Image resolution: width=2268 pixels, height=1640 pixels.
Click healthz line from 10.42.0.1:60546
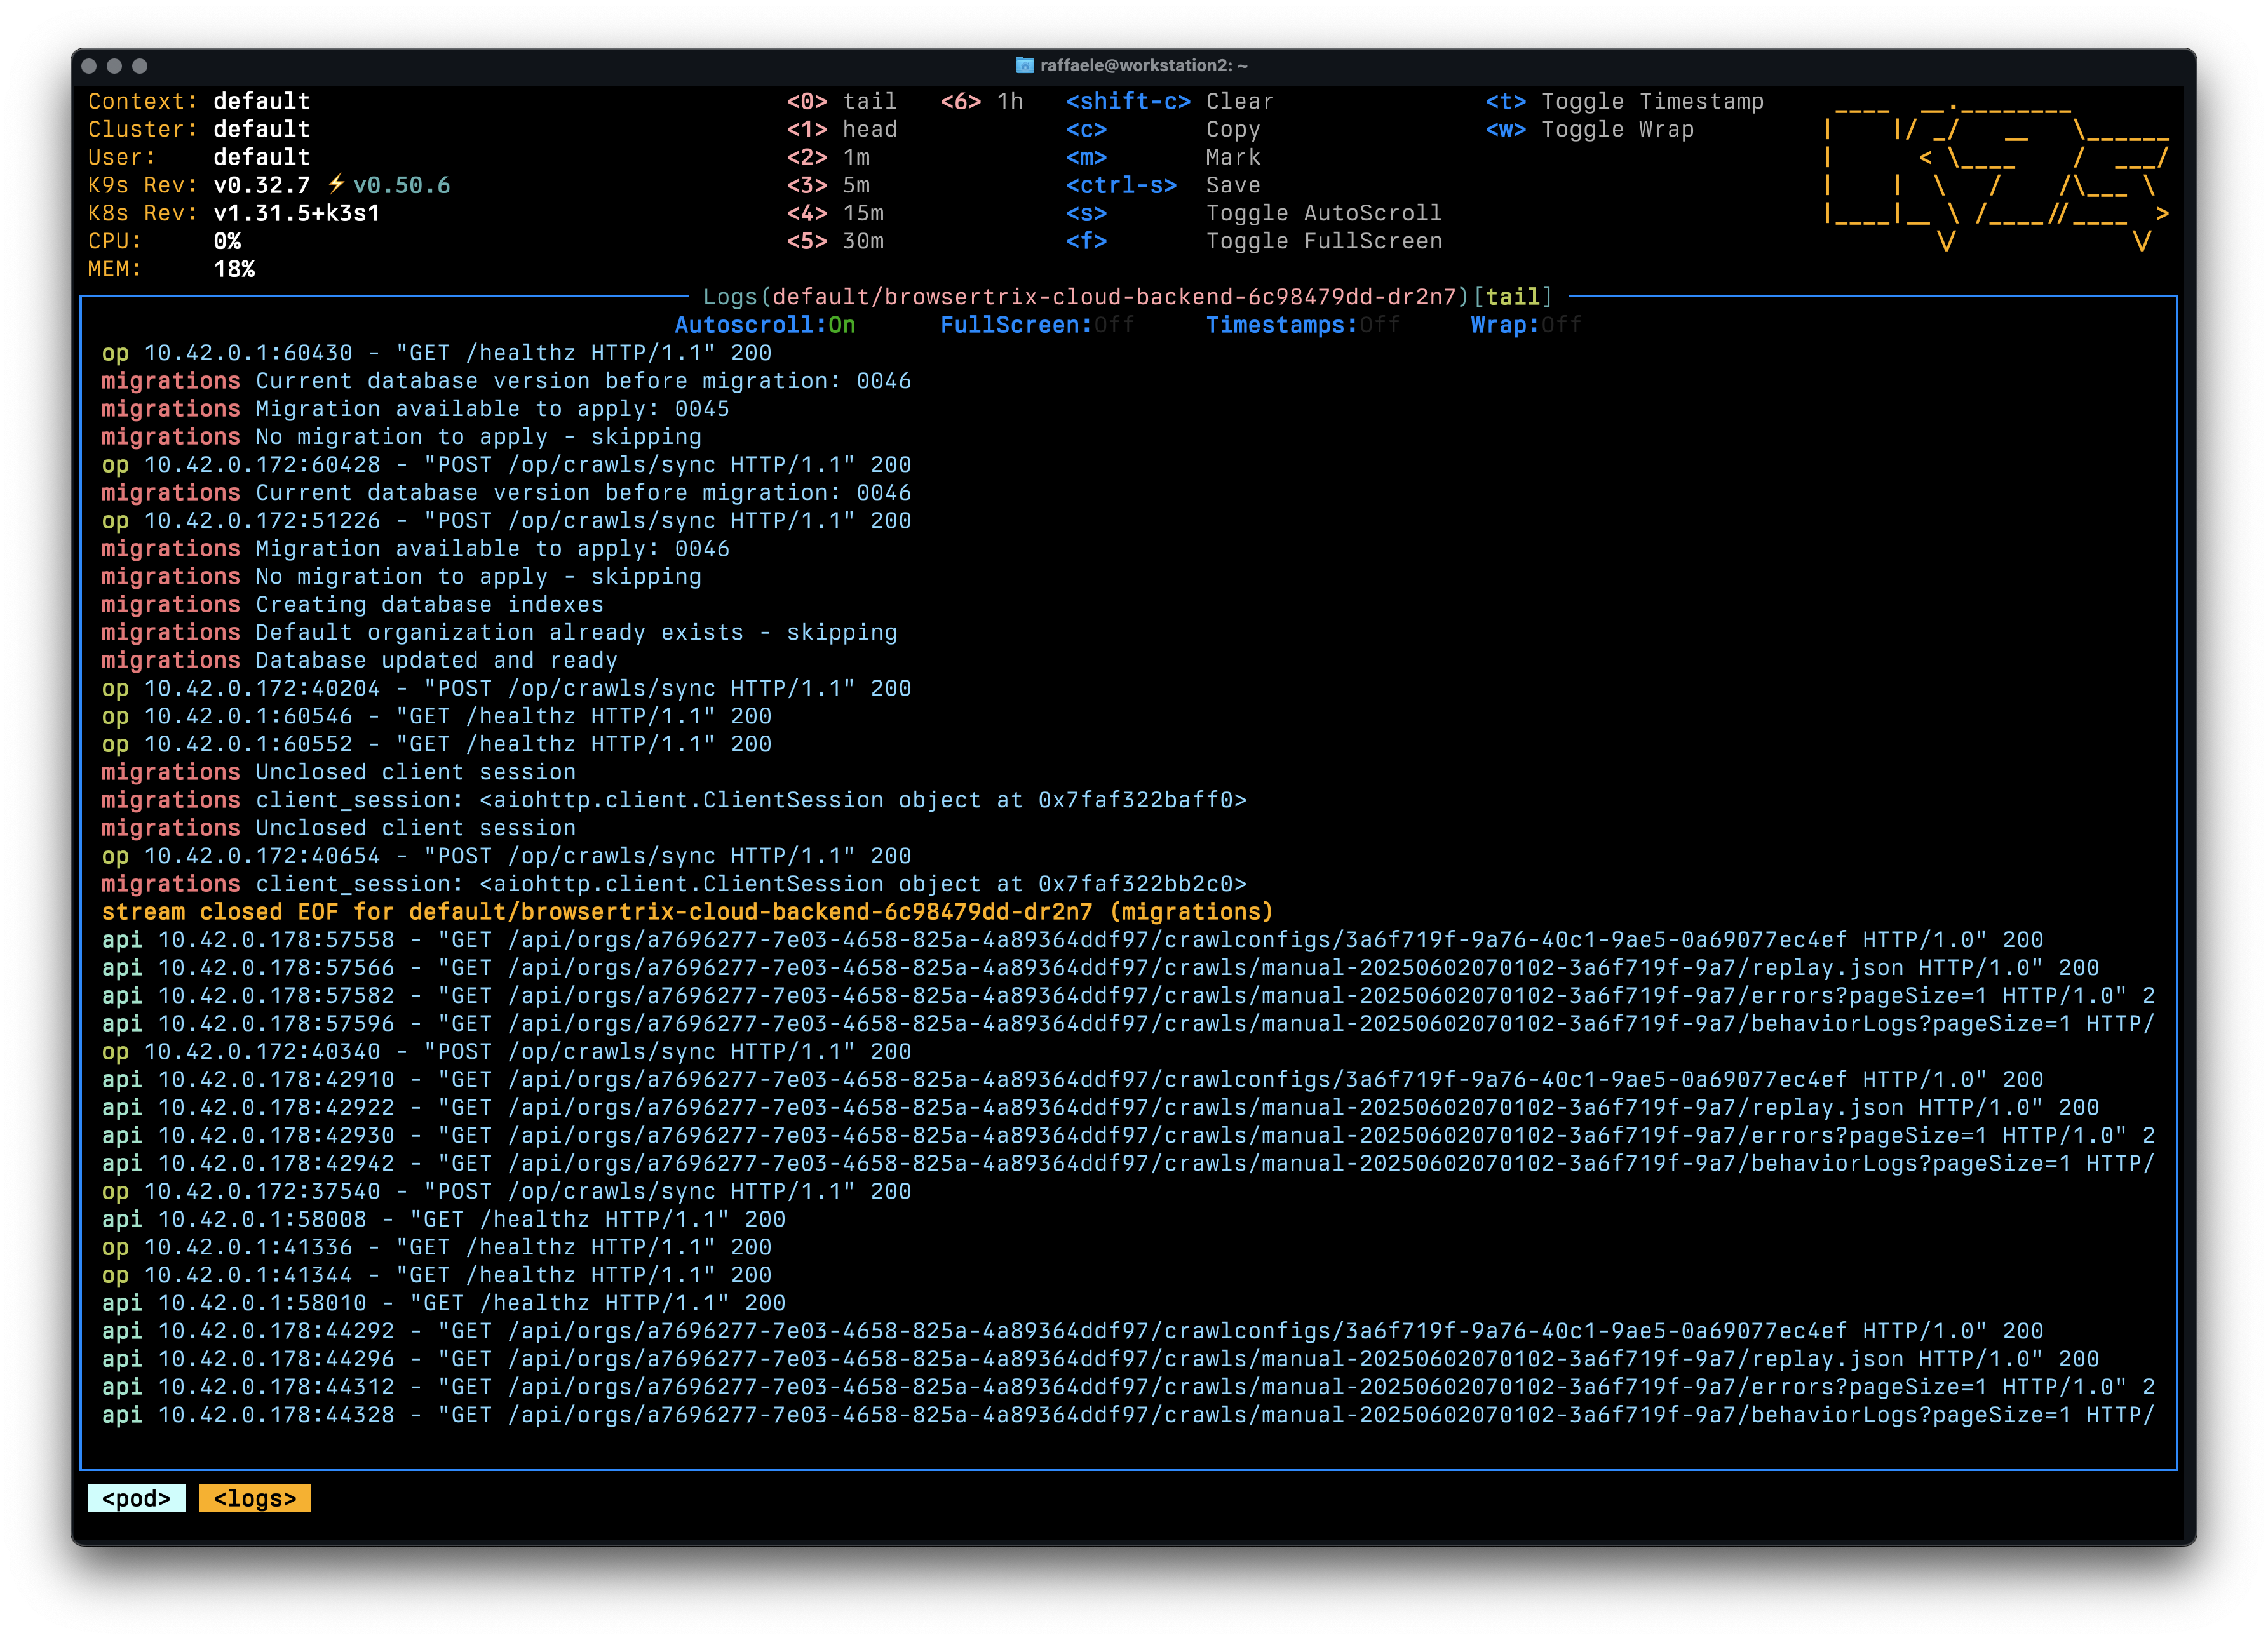tap(436, 717)
